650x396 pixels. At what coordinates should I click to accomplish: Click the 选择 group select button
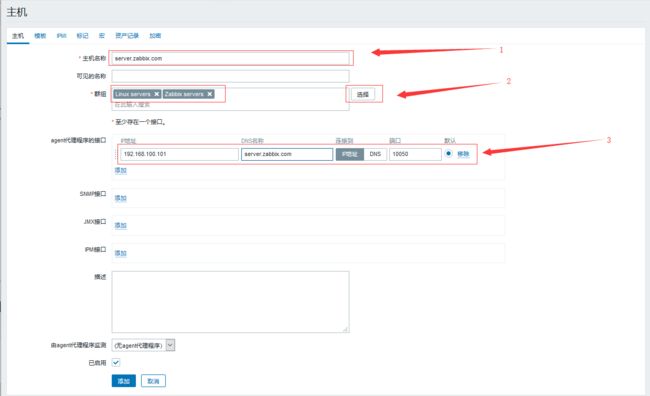363,95
